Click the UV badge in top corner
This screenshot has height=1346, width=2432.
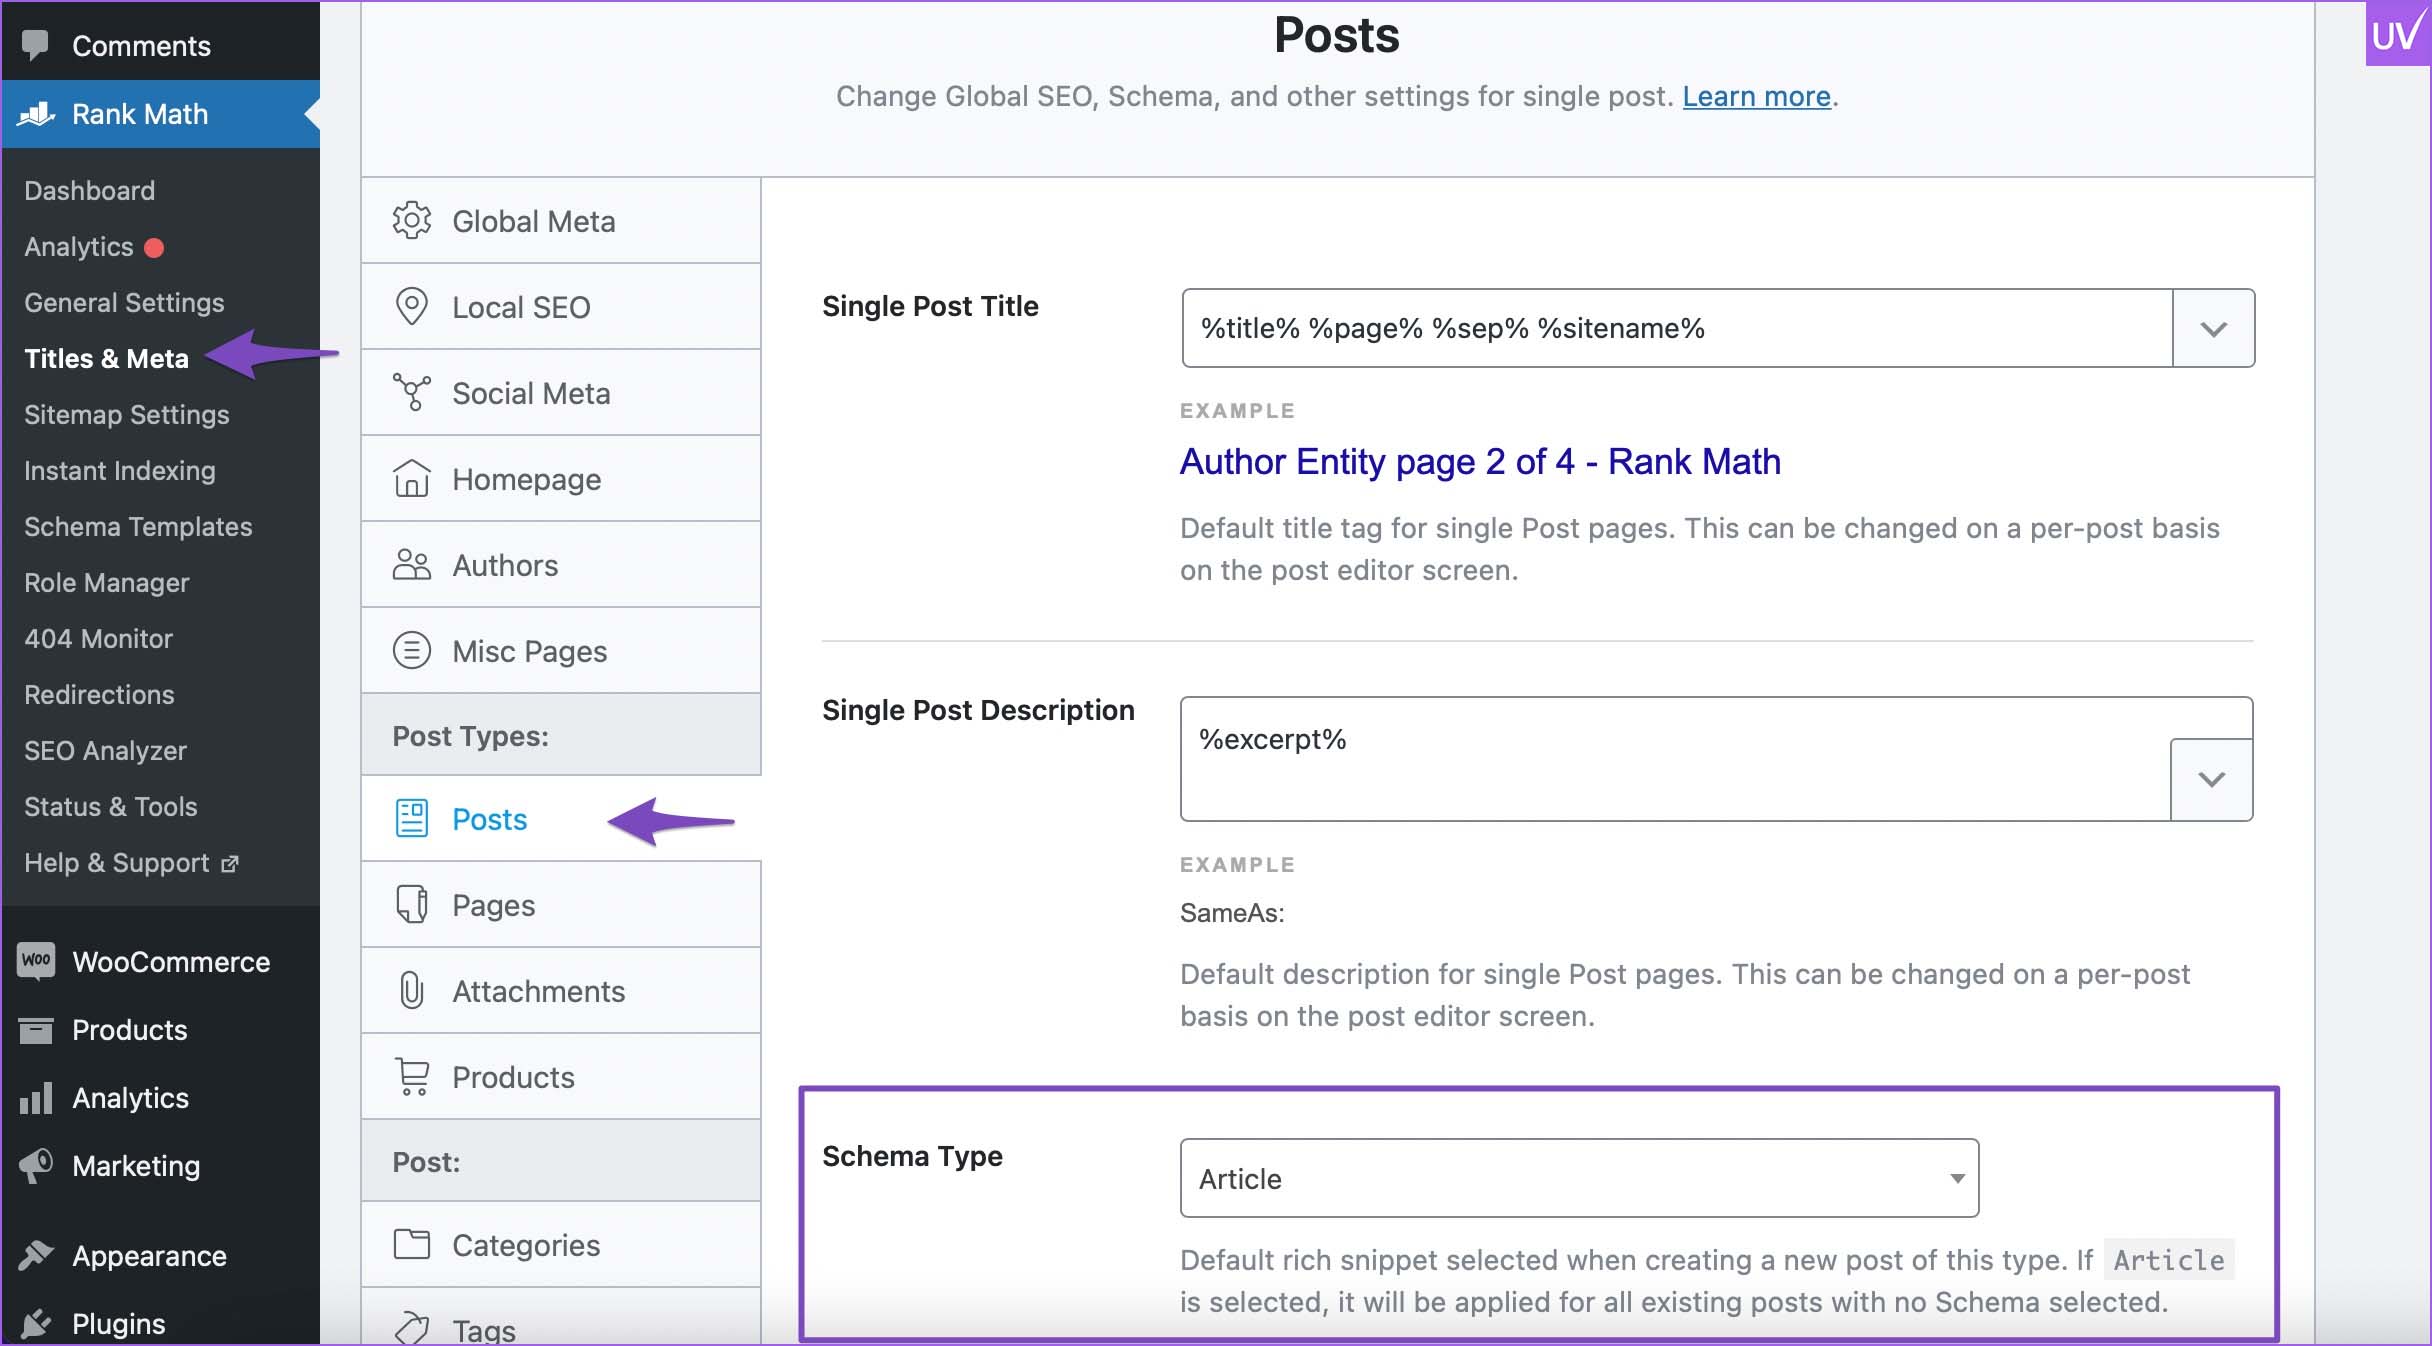(x=2397, y=34)
